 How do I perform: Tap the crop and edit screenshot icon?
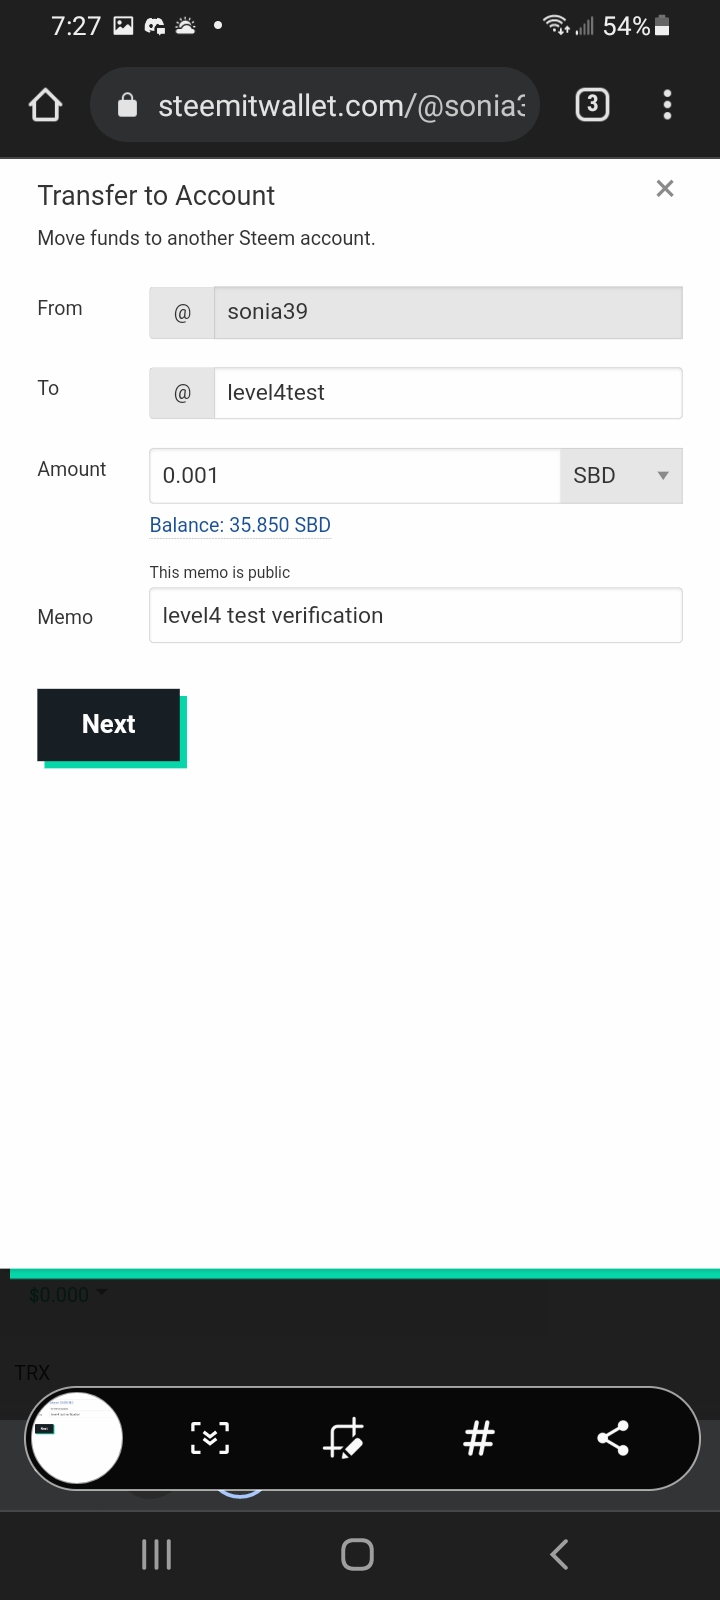click(344, 1438)
